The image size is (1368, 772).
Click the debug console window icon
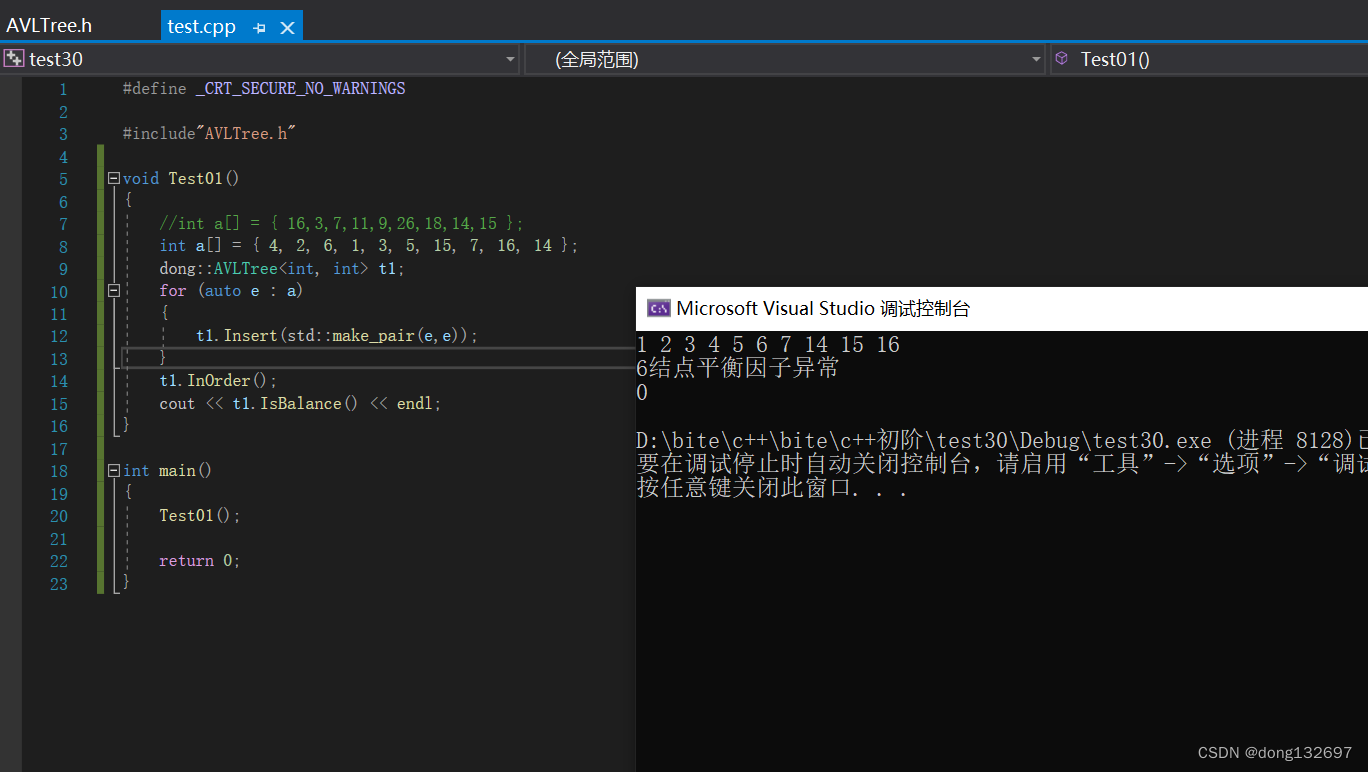(x=658, y=308)
